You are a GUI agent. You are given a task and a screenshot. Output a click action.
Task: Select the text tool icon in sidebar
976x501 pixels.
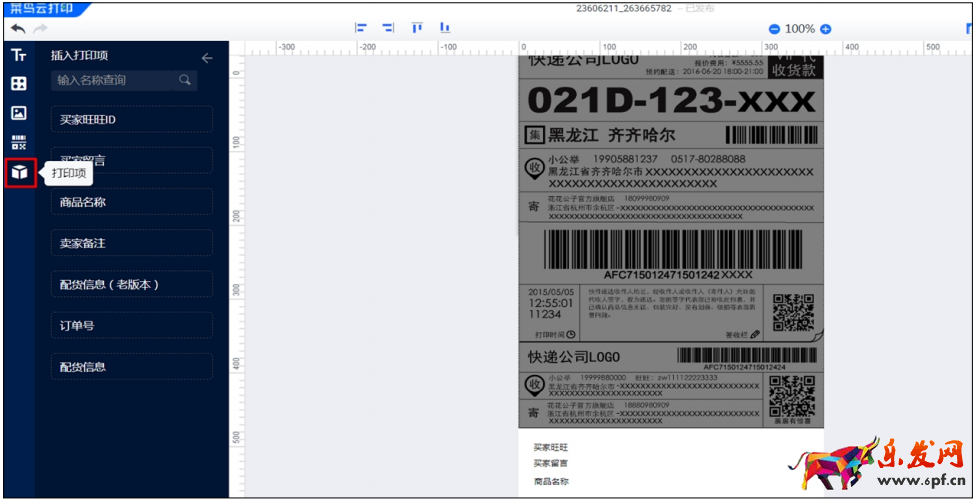coord(19,56)
